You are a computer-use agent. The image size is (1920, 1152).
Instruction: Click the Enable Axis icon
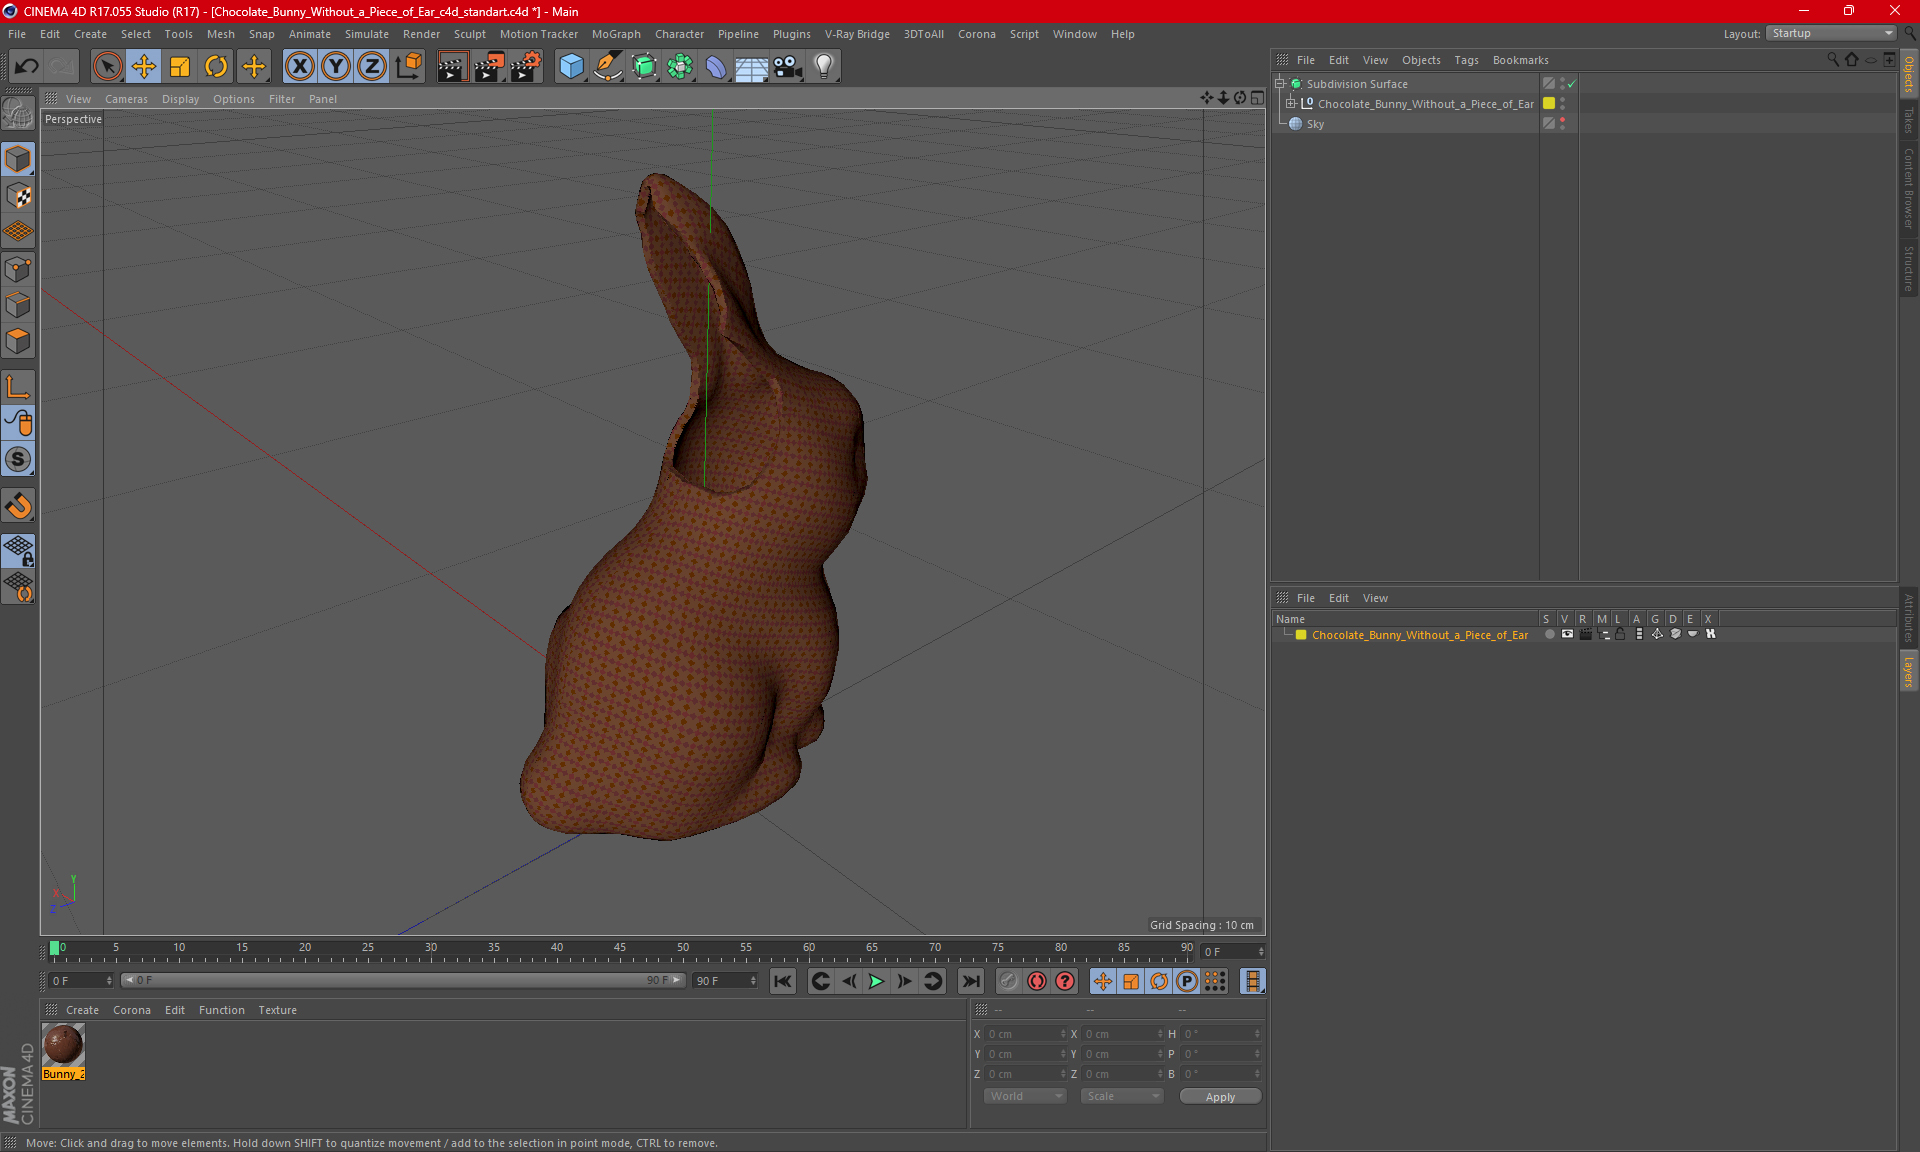click(18, 388)
